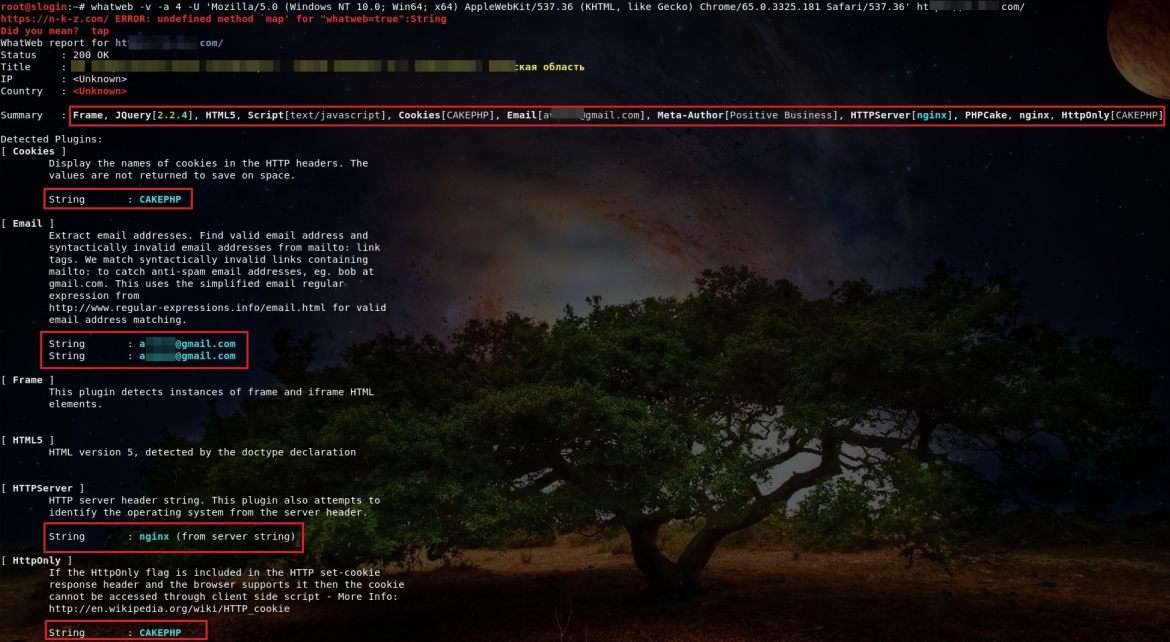1170x642 pixels.
Task: Click 'HttpOnly[CAKEPHP]' in the Summary line
Action: (1112, 115)
